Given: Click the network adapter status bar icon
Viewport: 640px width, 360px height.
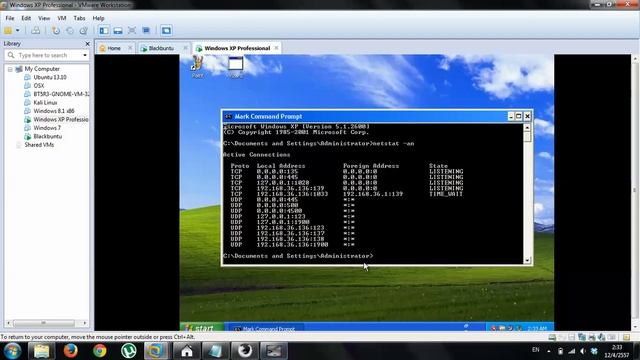Looking at the screenshot, I should click(x=582, y=337).
